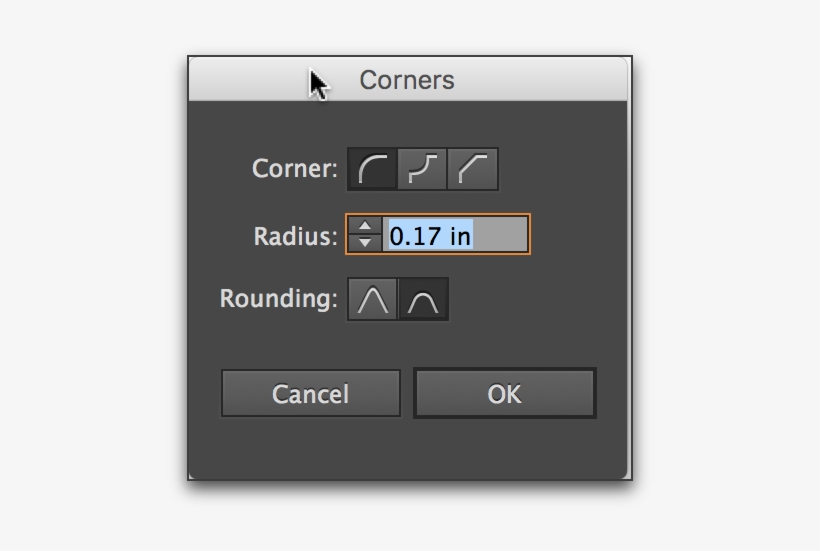Select the Round corner style

[x=373, y=169]
